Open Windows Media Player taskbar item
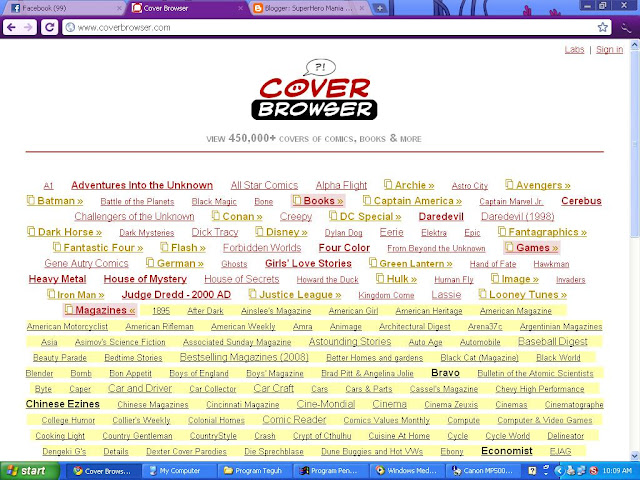The image size is (640, 480). 406,471
